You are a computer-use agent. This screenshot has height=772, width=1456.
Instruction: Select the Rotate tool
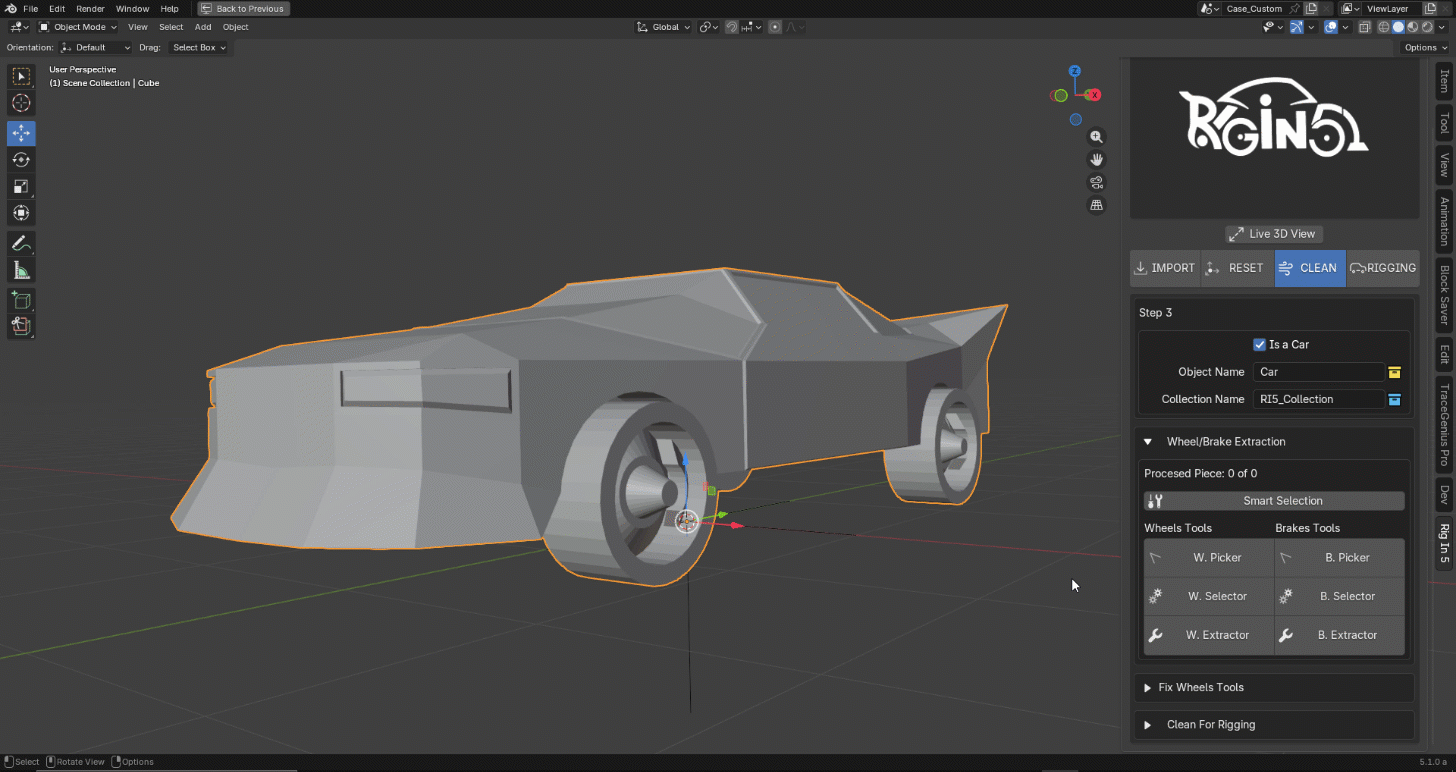21,160
